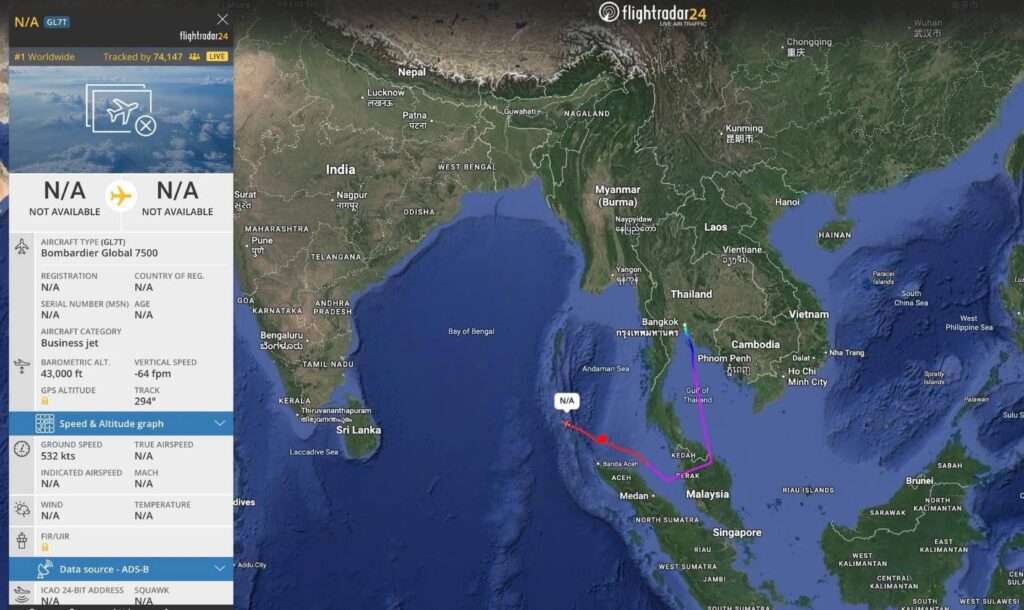Close the flight details panel
This screenshot has width=1024, height=610.
coord(223,19)
